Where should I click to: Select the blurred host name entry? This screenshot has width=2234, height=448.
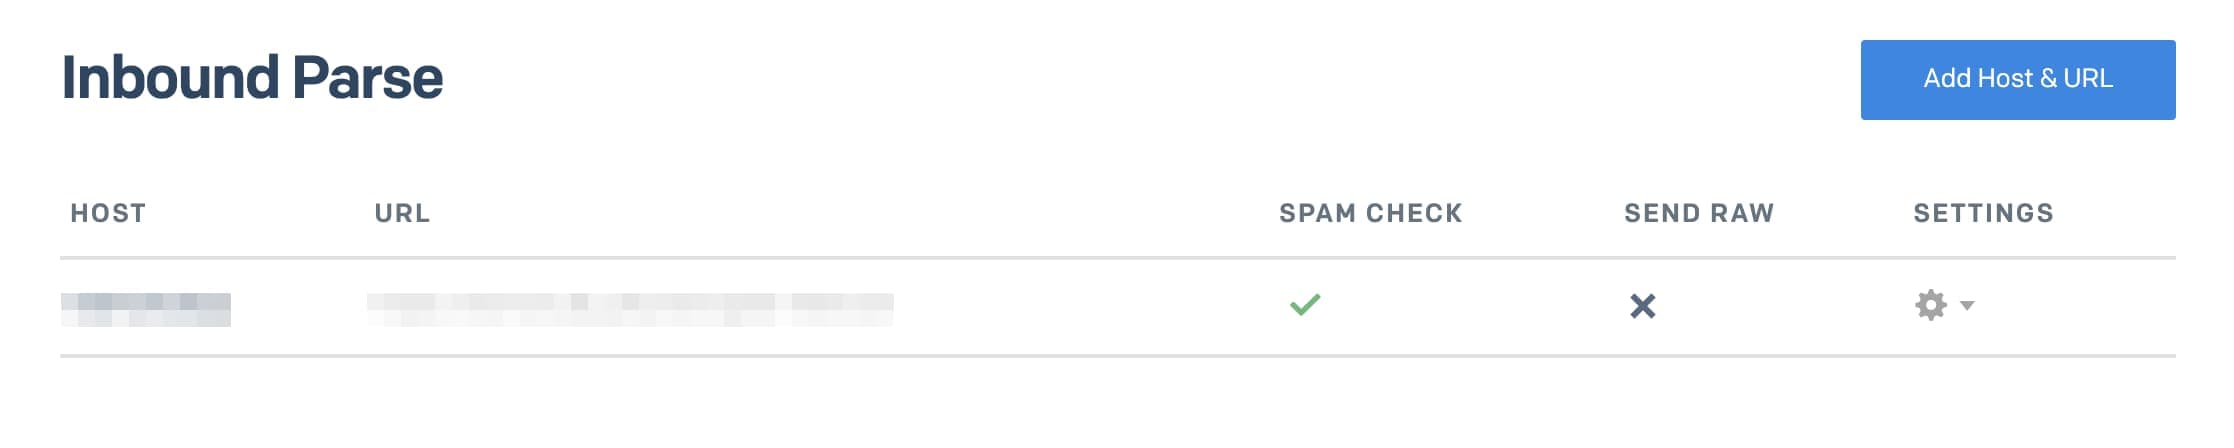[146, 309]
